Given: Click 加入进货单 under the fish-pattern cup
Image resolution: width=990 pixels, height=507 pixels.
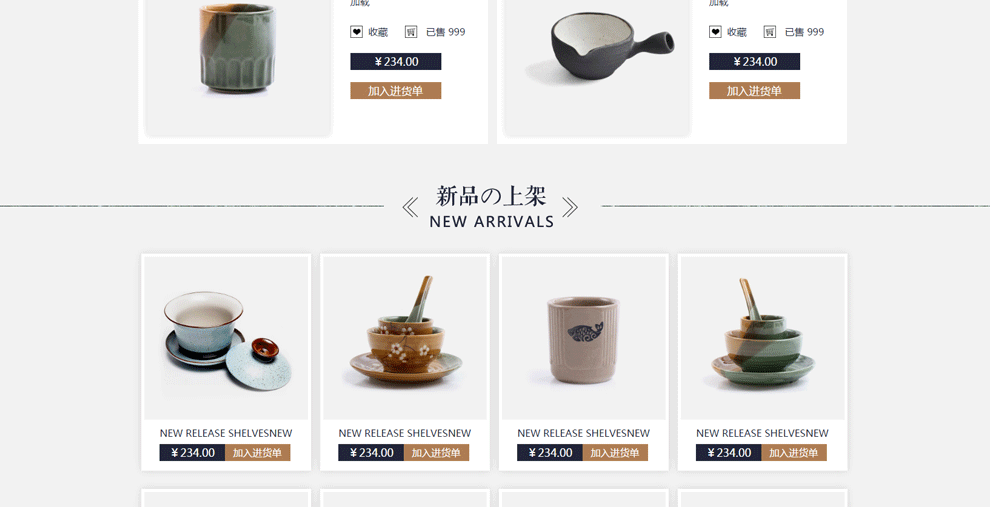Looking at the screenshot, I should coord(615,453).
